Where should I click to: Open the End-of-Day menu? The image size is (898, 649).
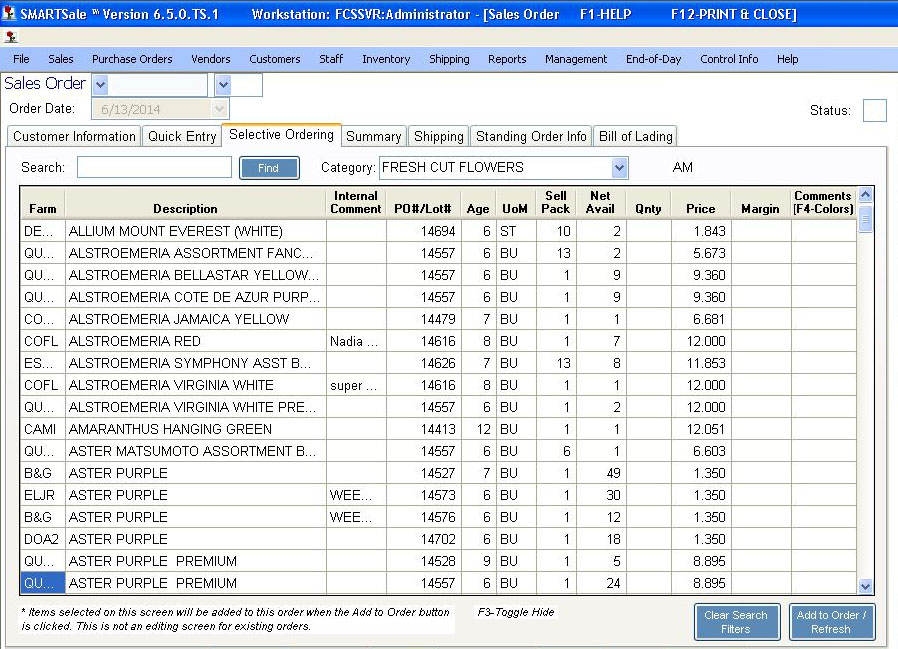coord(653,59)
